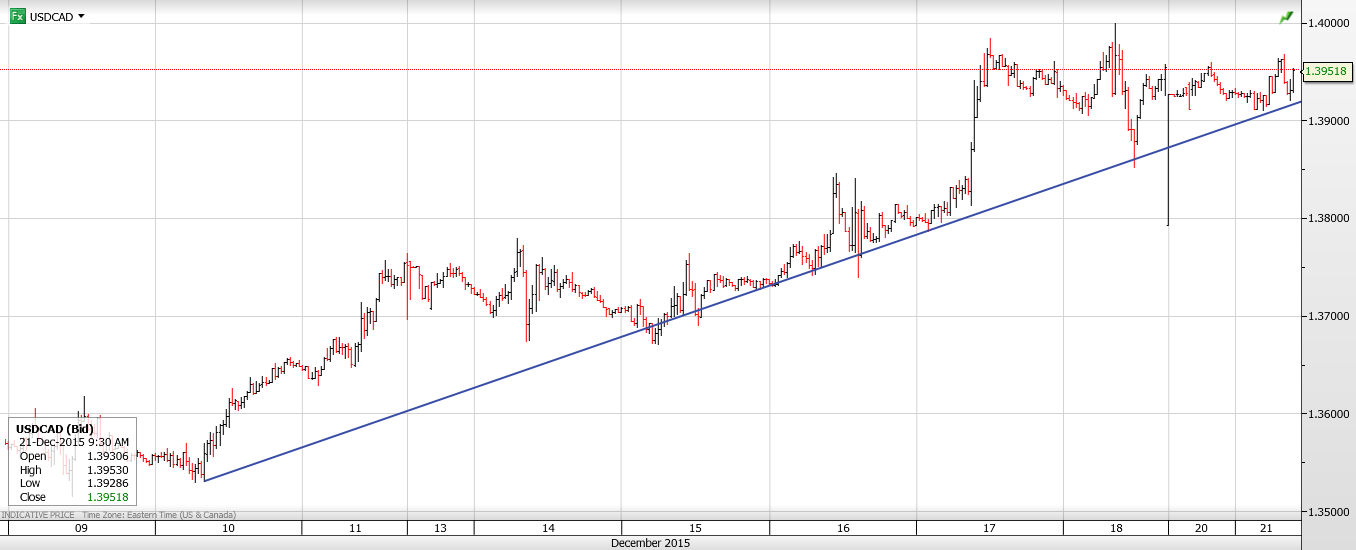Click the current price label 1.39518
The width and height of the screenshot is (1356, 550).
point(1327,71)
